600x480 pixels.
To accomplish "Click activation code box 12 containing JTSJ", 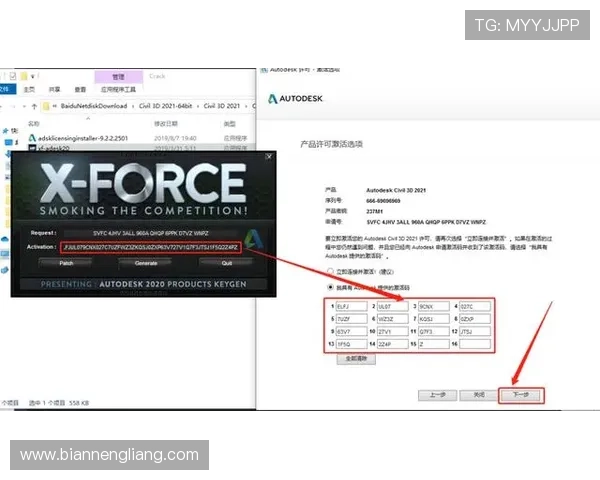I will pyautogui.click(x=475, y=331).
